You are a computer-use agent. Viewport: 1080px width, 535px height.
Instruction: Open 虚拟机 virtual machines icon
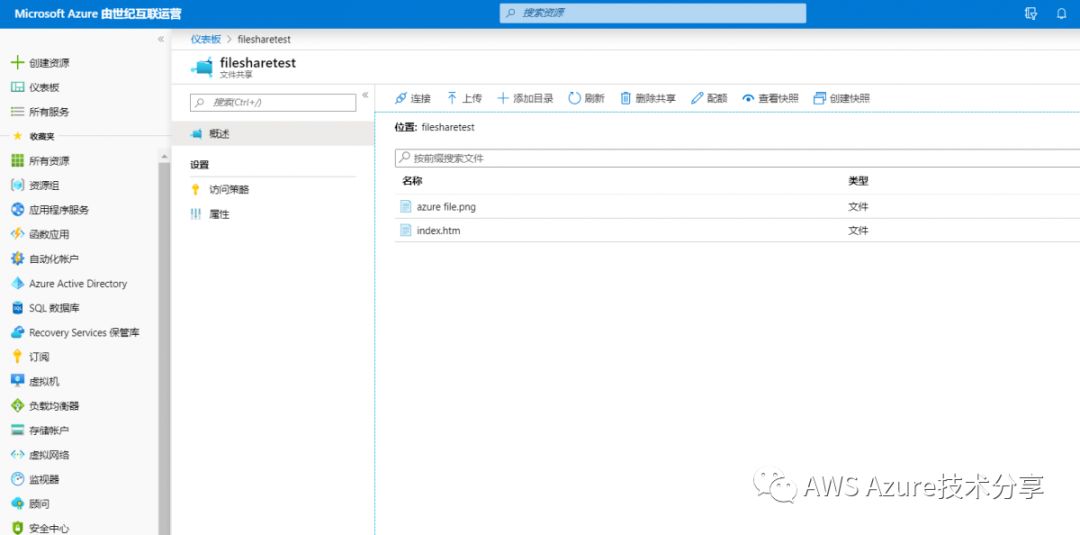[17, 381]
